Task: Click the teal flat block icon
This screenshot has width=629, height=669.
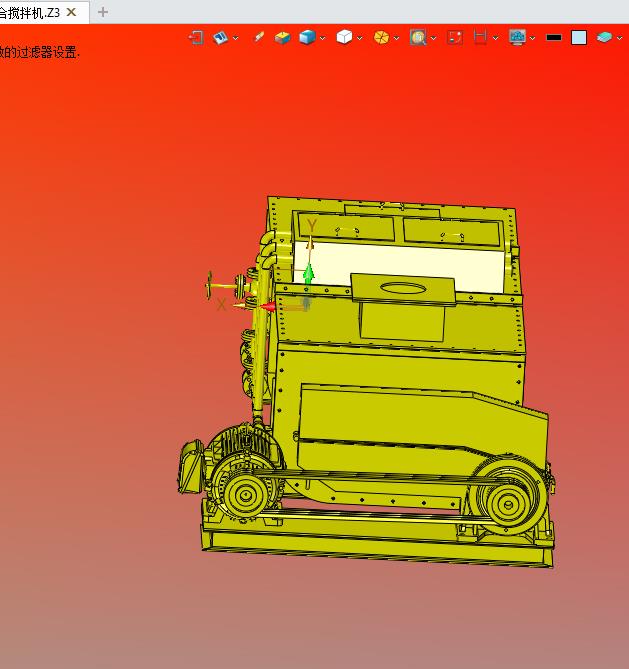Action: (x=604, y=38)
